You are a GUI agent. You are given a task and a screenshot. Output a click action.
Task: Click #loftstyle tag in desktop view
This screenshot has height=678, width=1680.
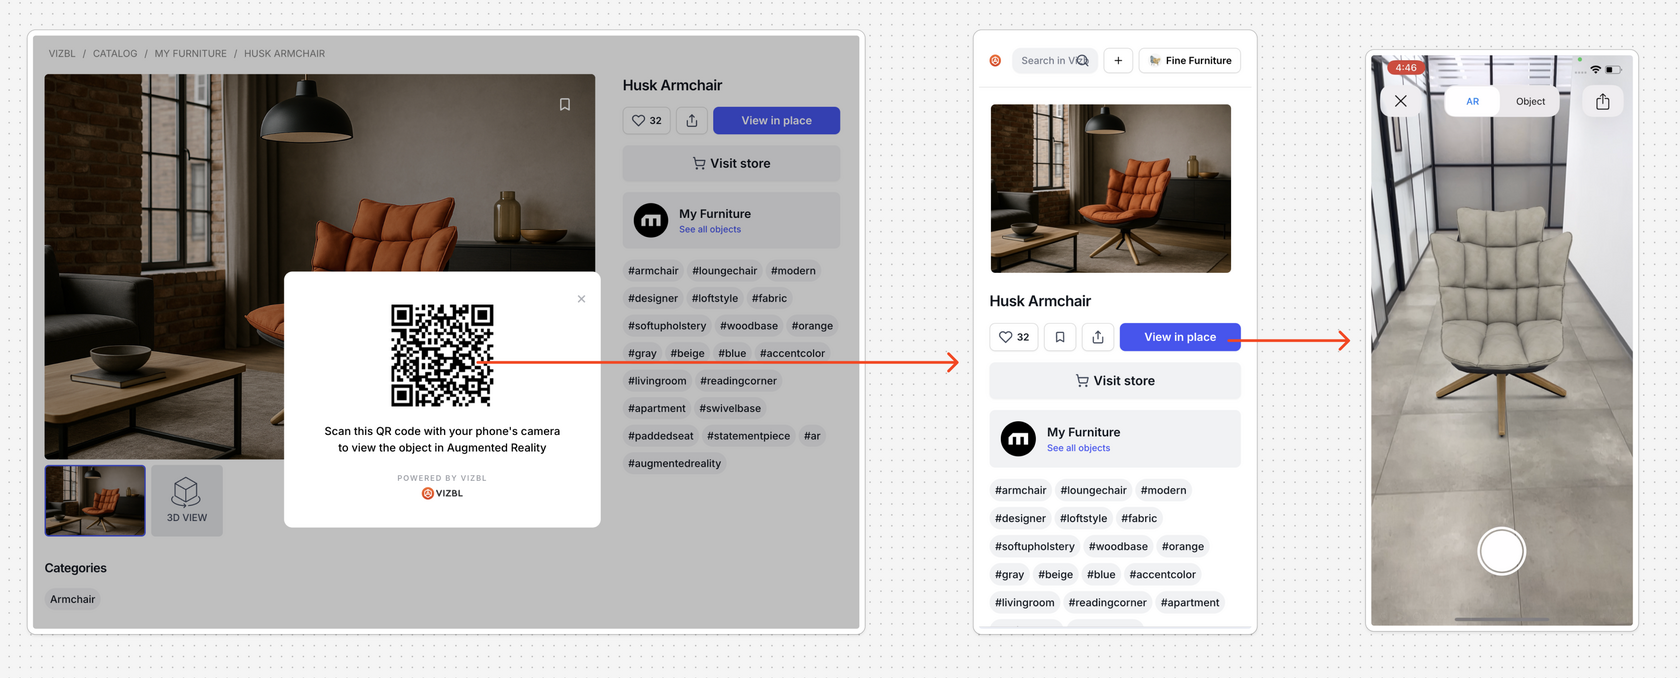click(715, 298)
